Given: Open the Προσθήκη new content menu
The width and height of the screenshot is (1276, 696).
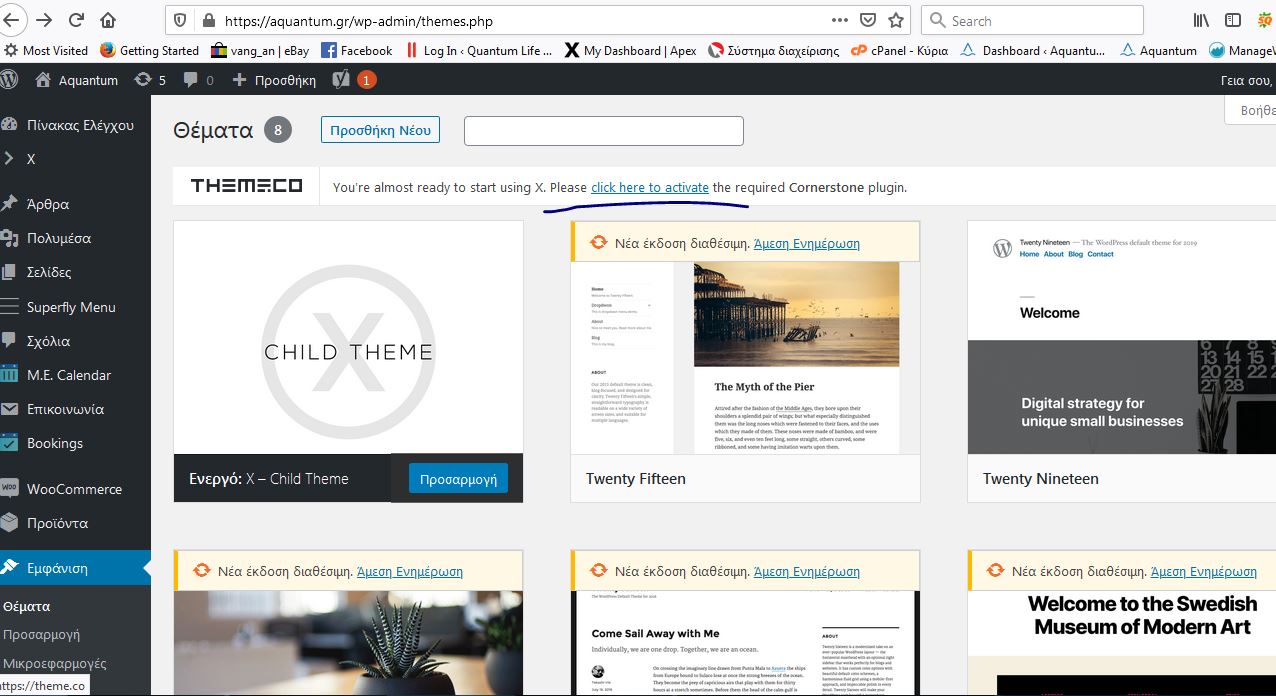Looking at the screenshot, I should pyautogui.click(x=274, y=80).
